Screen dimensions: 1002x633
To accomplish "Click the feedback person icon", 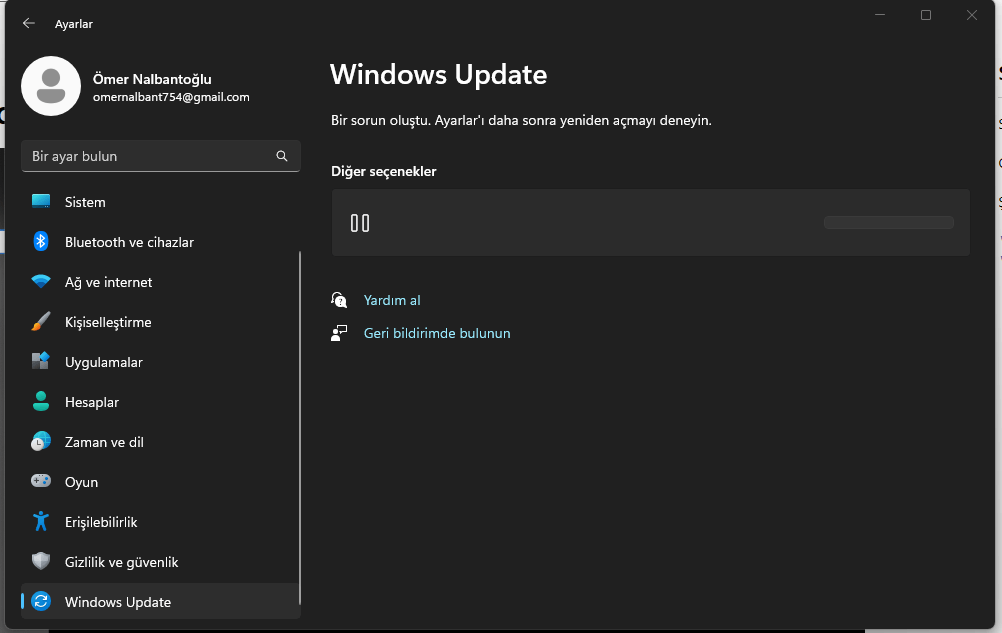I will point(339,333).
